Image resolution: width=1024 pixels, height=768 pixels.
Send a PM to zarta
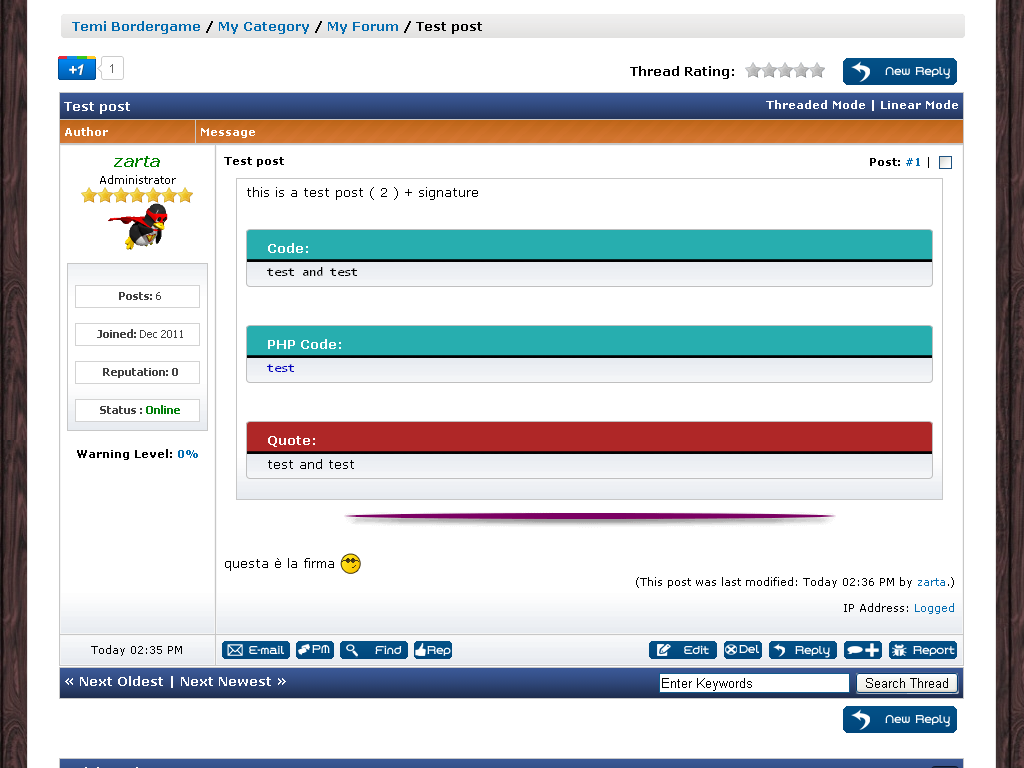coord(315,650)
